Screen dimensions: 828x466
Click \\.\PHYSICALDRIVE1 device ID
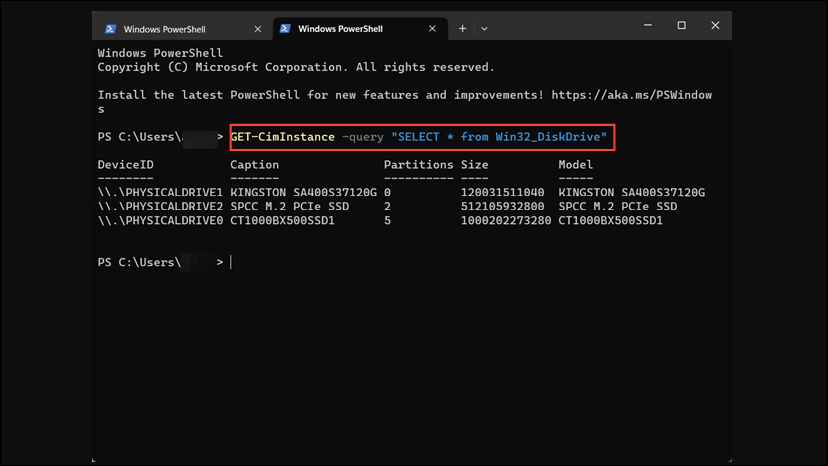[x=160, y=193]
